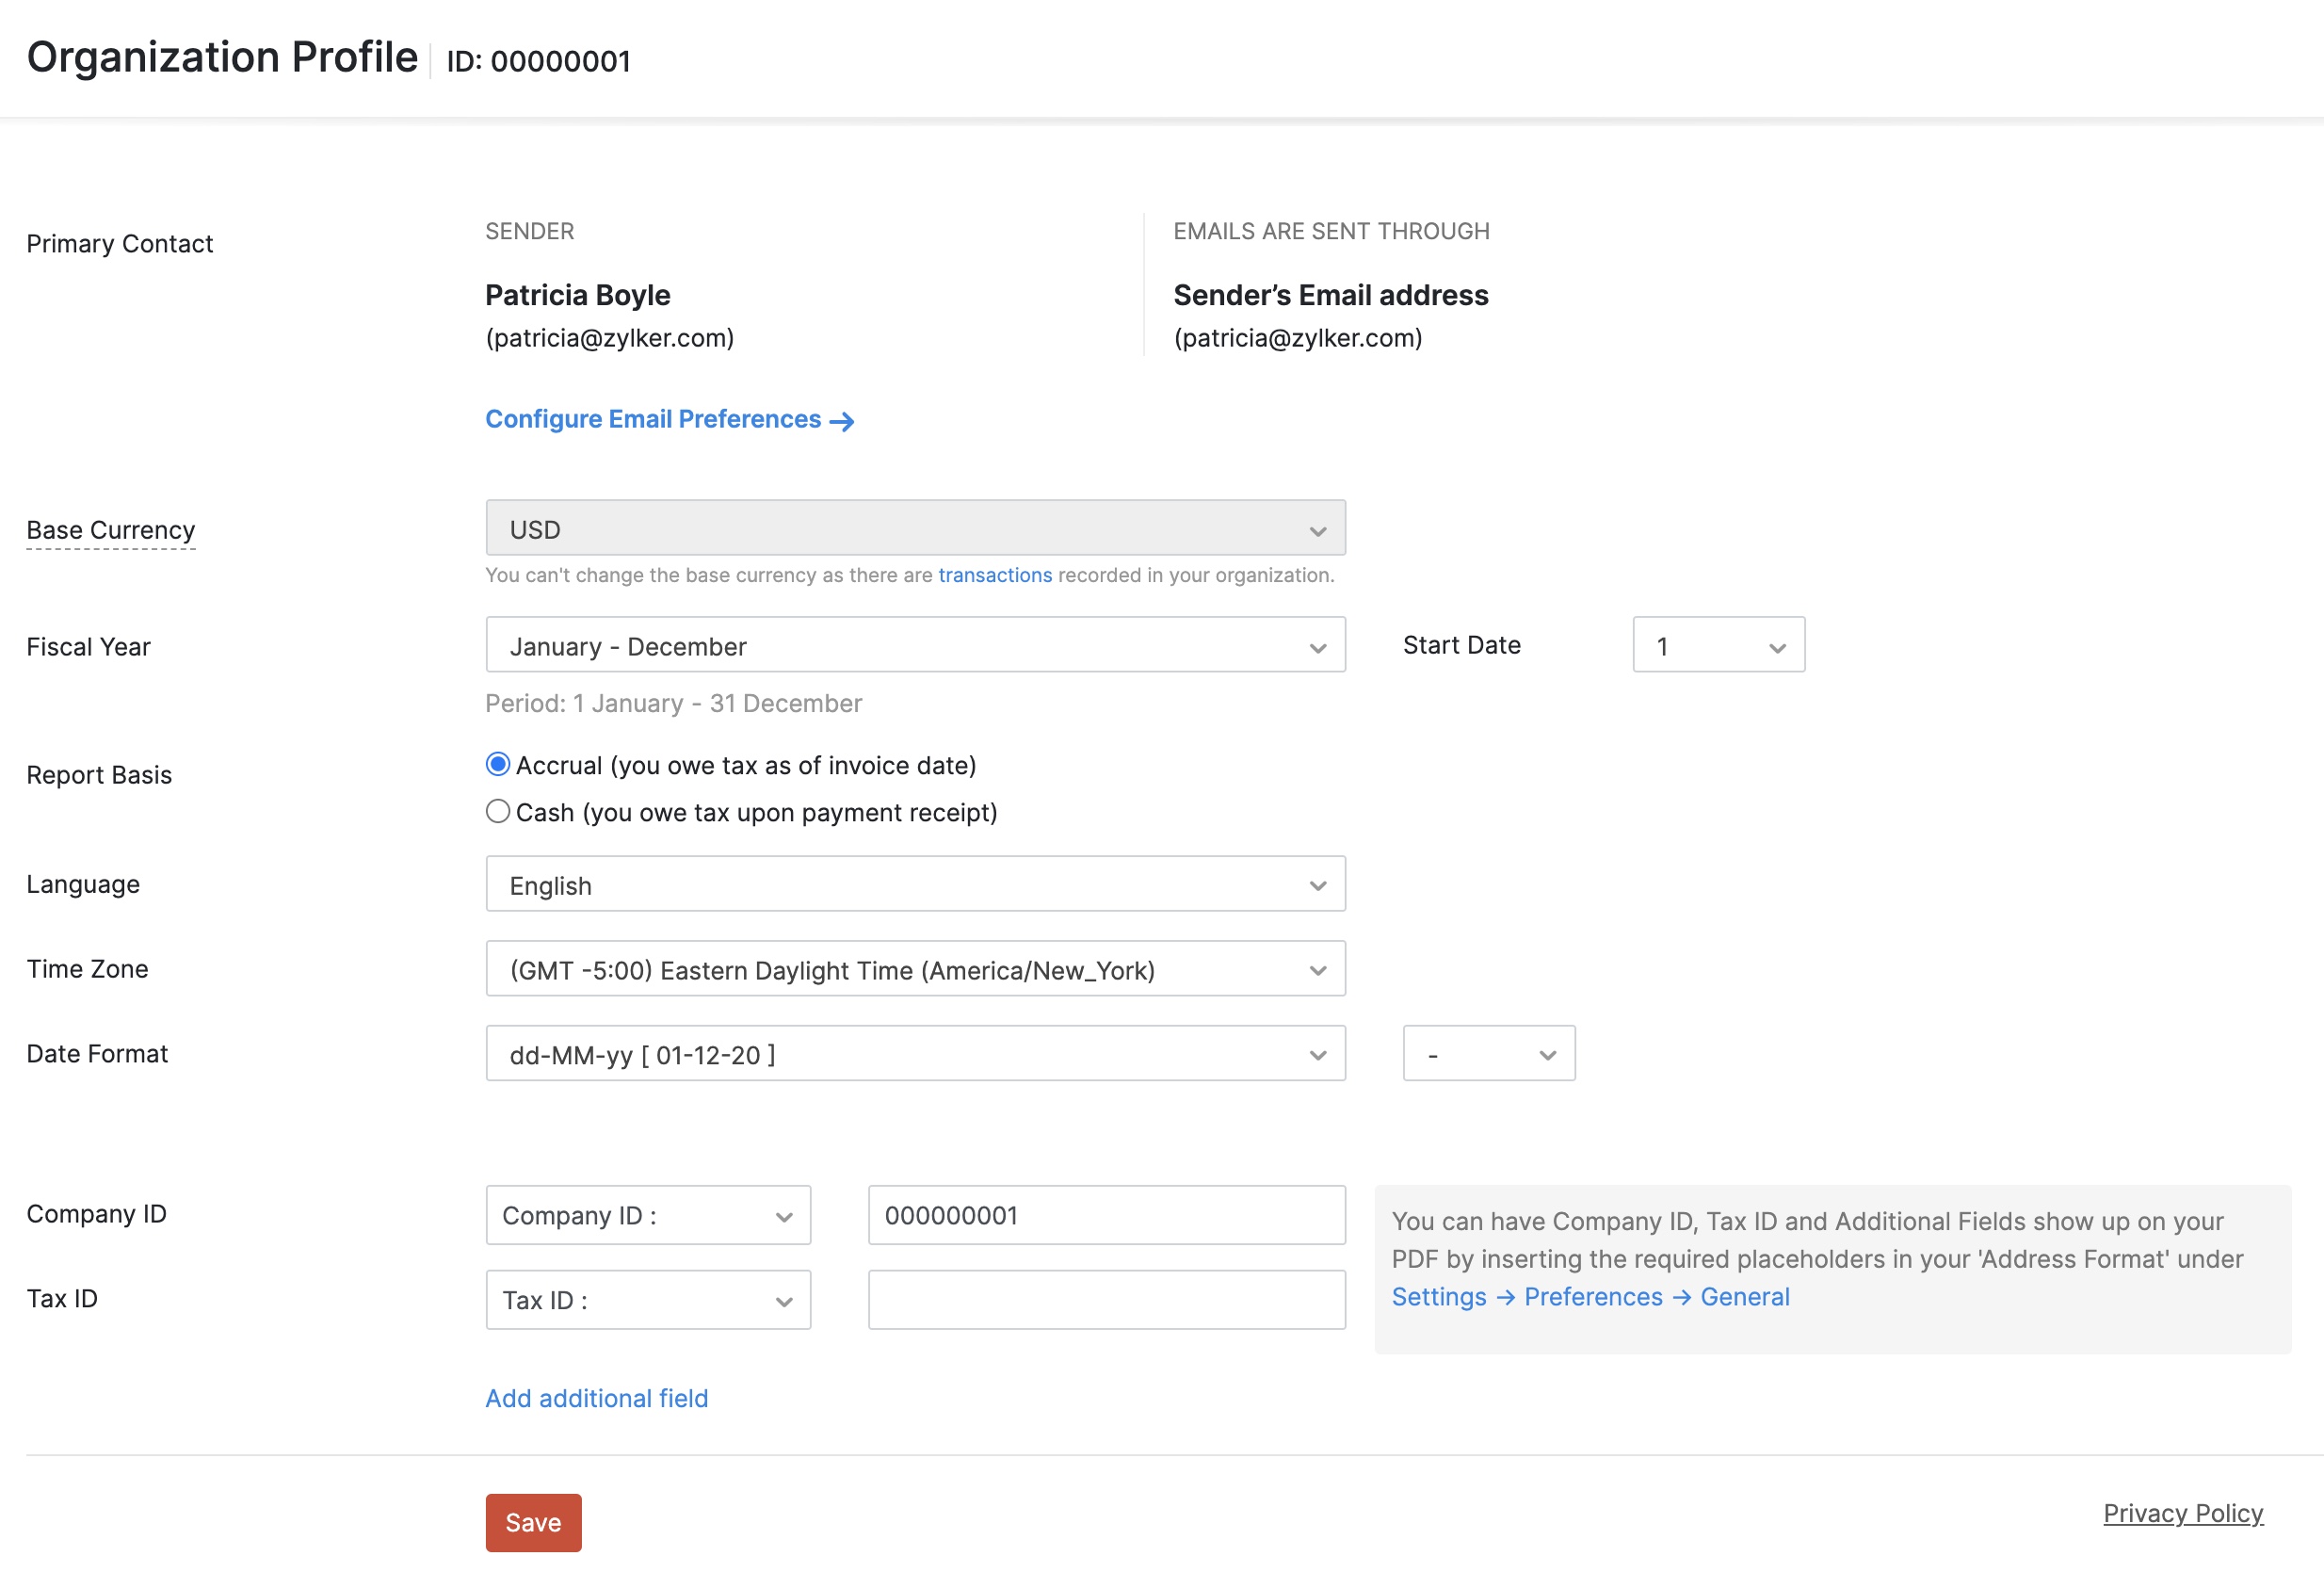Click the Base Currency label
This screenshot has height=1588, width=2324.
click(x=111, y=530)
